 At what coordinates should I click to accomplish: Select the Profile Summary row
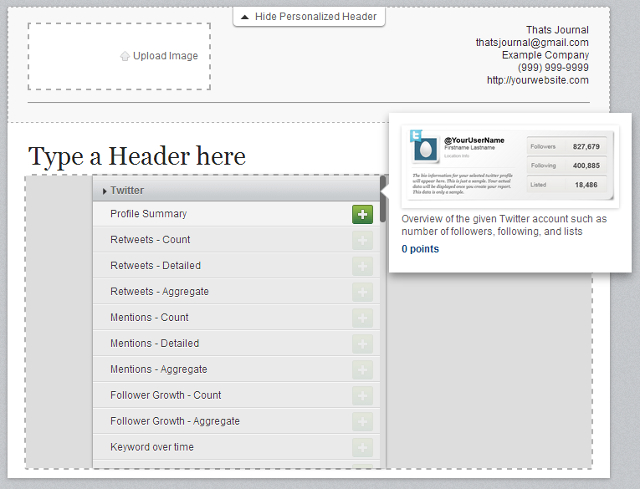(x=236, y=214)
